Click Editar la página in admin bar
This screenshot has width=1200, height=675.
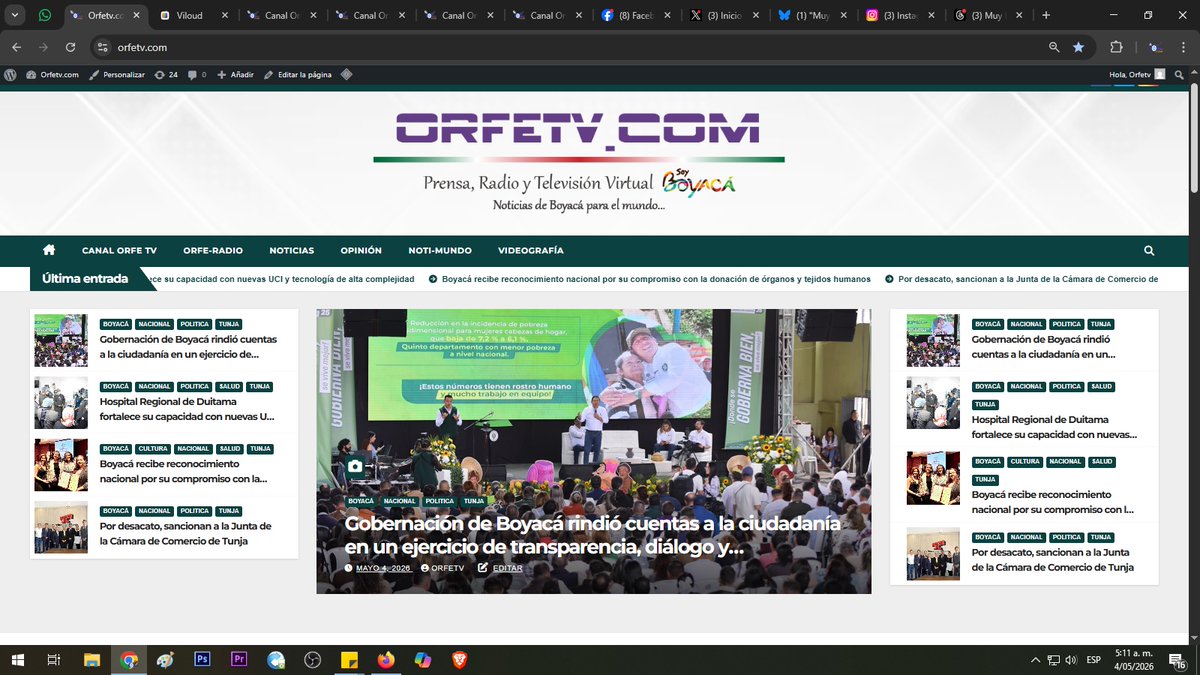pos(297,74)
